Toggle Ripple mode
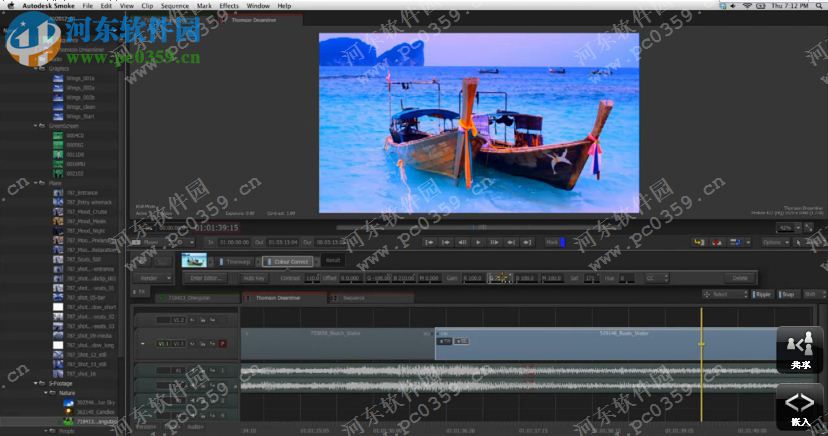Image resolution: width=828 pixels, height=436 pixels. click(763, 295)
